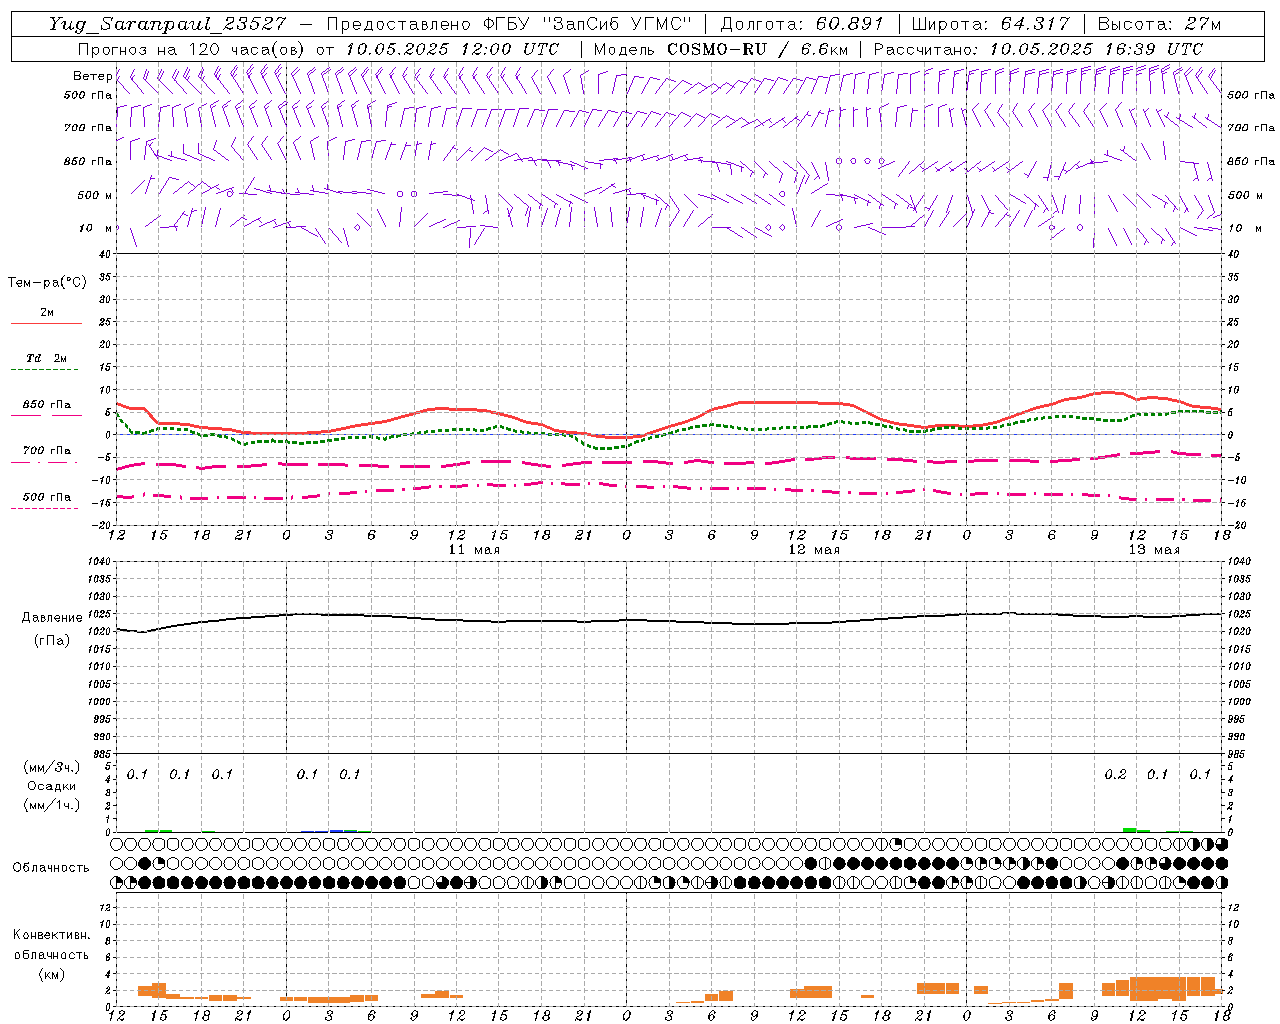Viewport: 1280px width, 1024px height.
Task: Select the 500 гПа temperature legend entry
Action: tap(47, 497)
